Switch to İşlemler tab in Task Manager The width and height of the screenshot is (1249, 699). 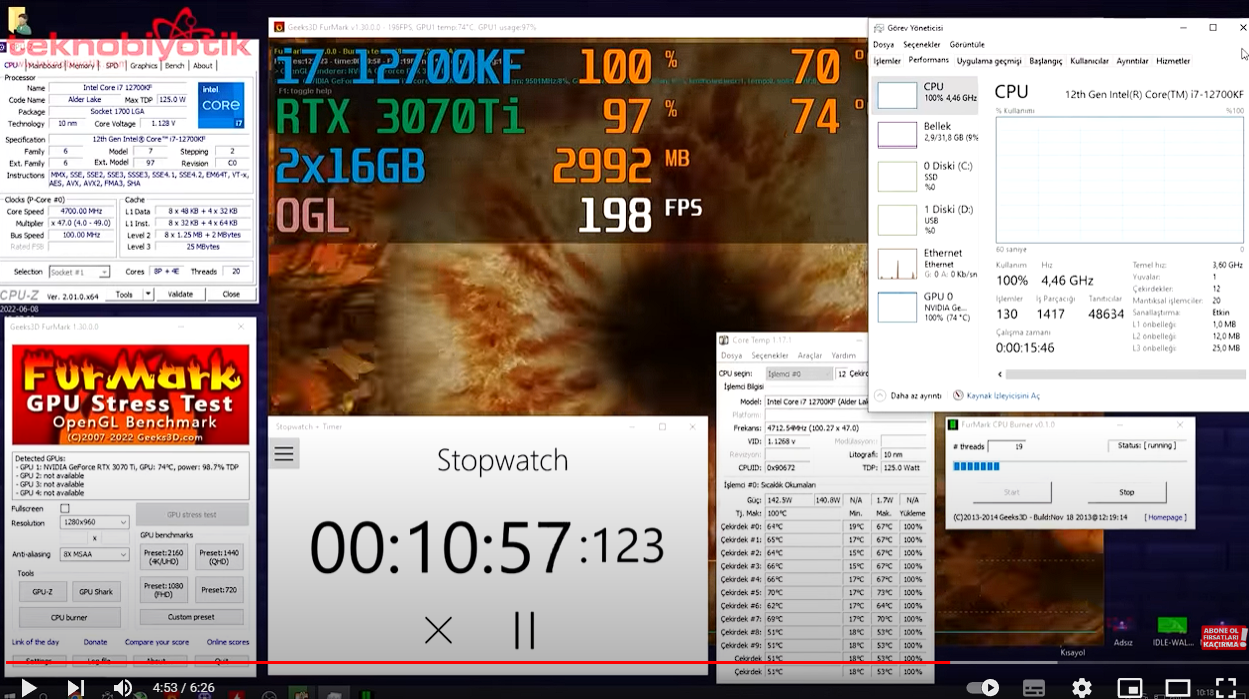tap(887, 61)
